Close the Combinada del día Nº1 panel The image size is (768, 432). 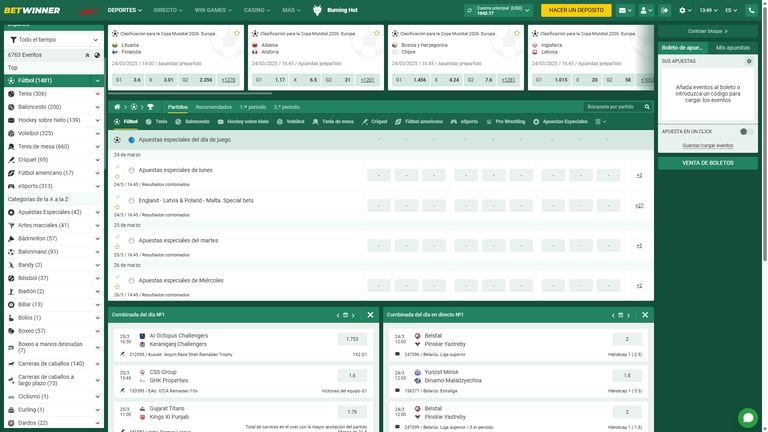370,315
